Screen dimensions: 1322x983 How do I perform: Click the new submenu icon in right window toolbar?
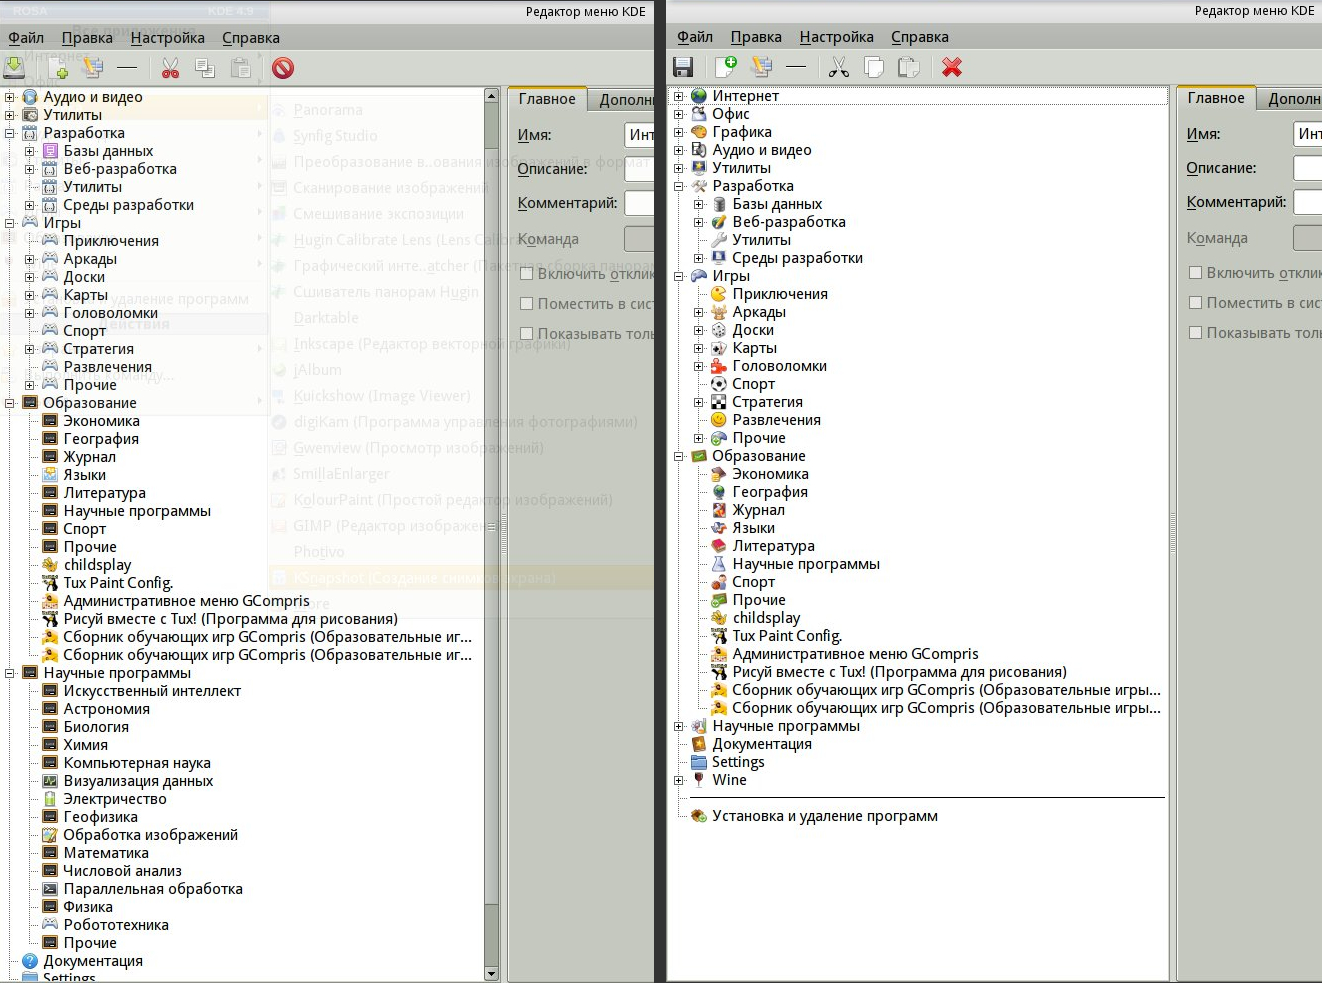762,66
